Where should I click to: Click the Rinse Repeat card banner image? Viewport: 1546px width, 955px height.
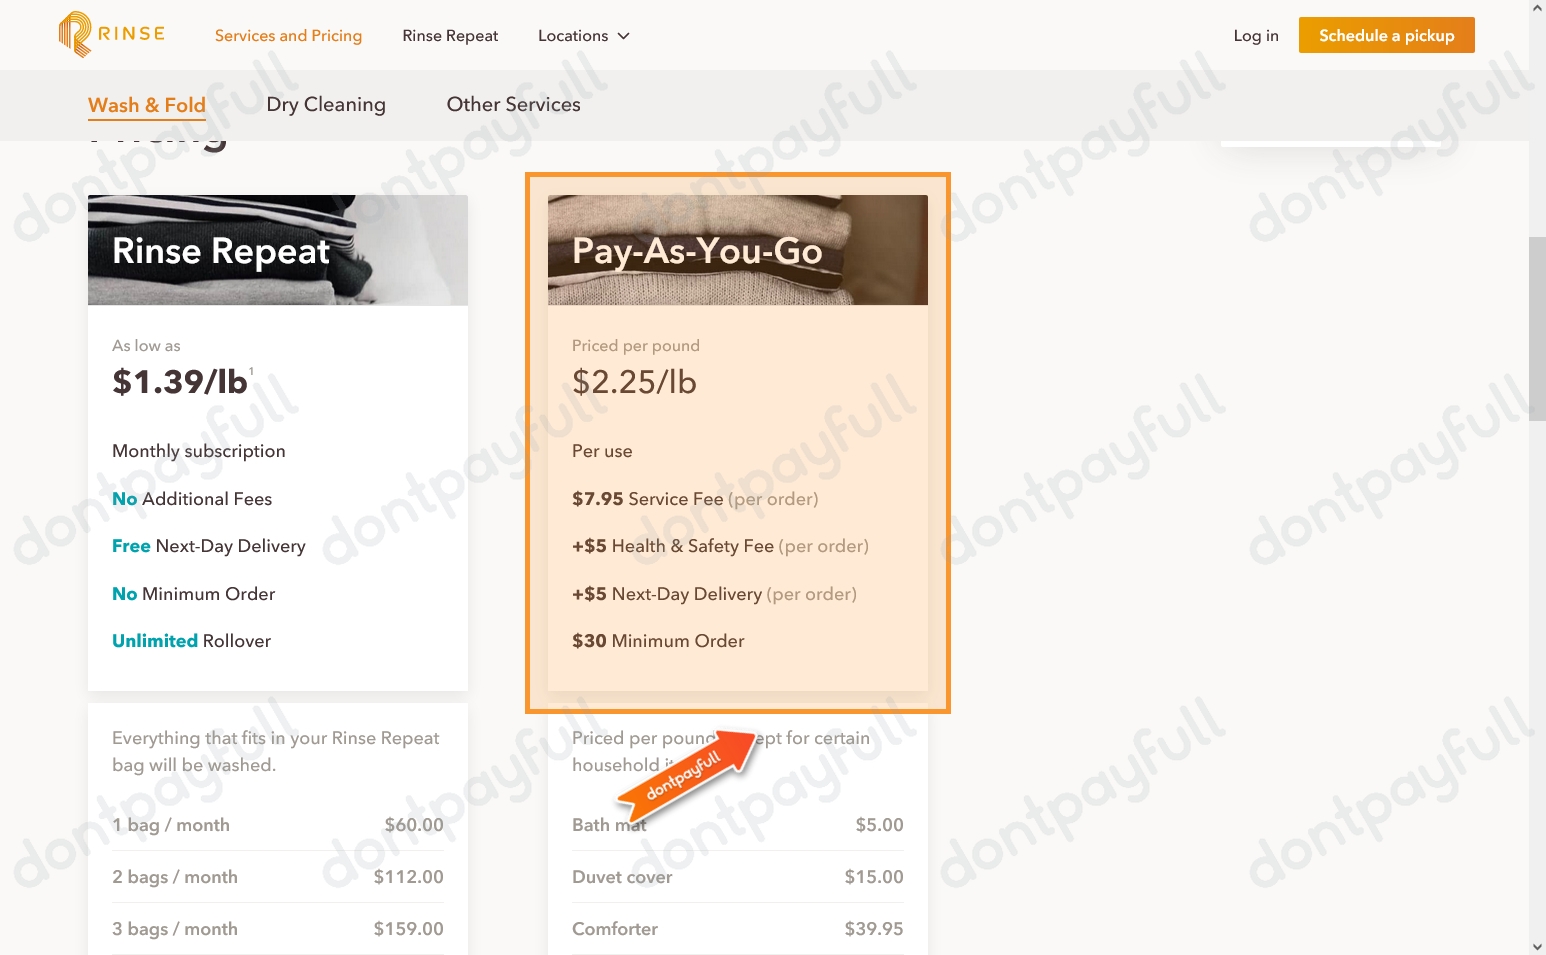[x=278, y=250]
